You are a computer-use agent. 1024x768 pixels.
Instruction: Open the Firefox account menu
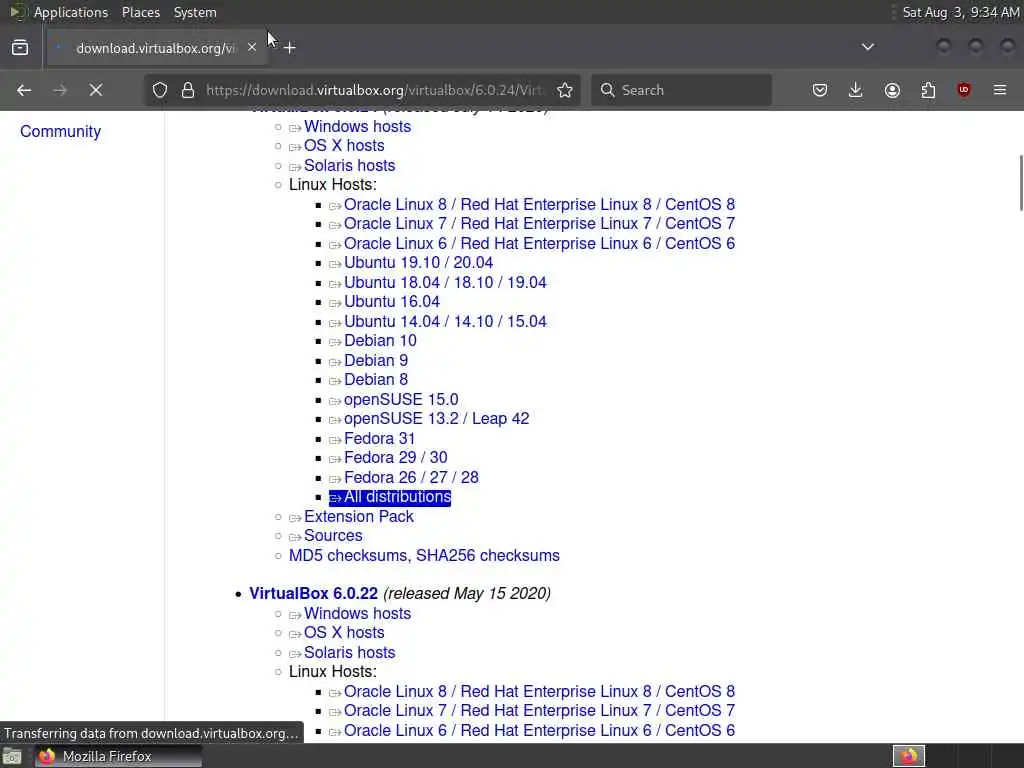click(x=892, y=90)
